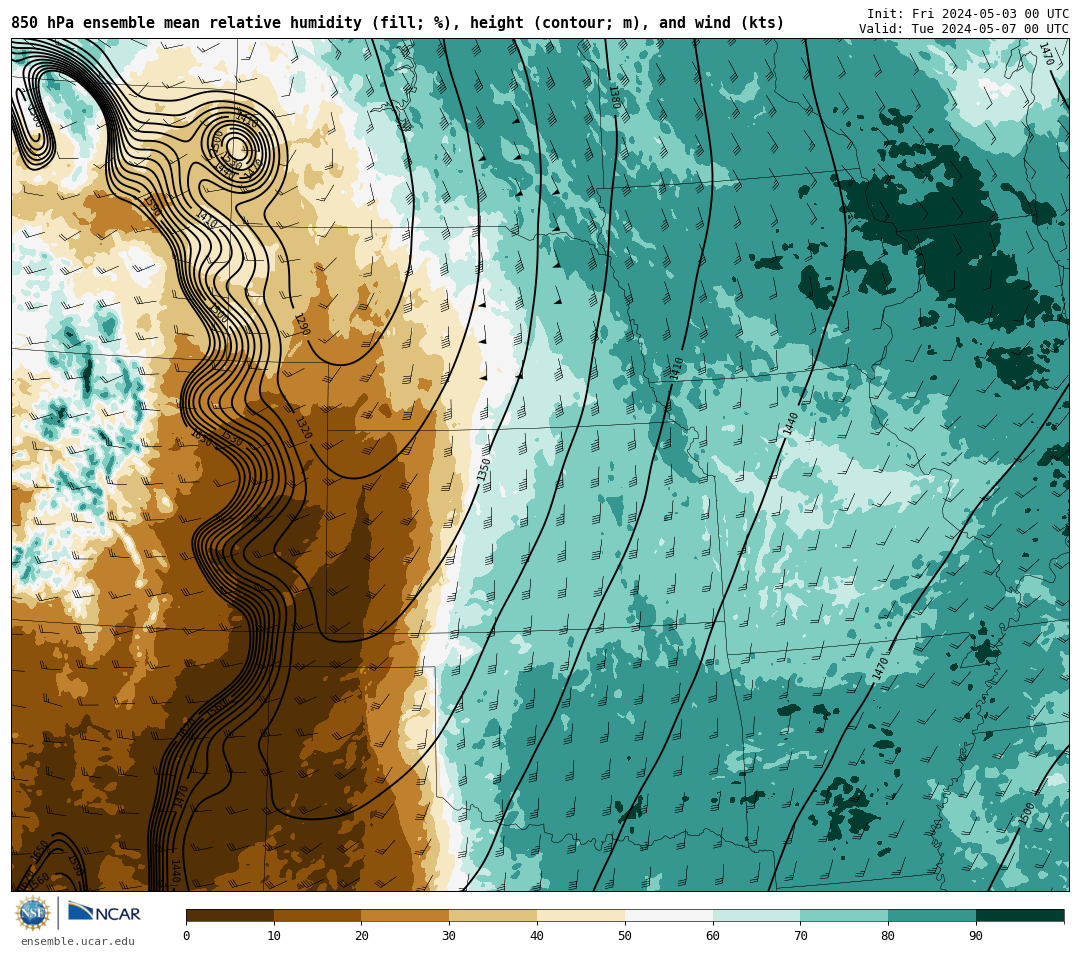Click the 10-20 brown colorbar segment
The width and height of the screenshot is (1080, 954).
318,915
